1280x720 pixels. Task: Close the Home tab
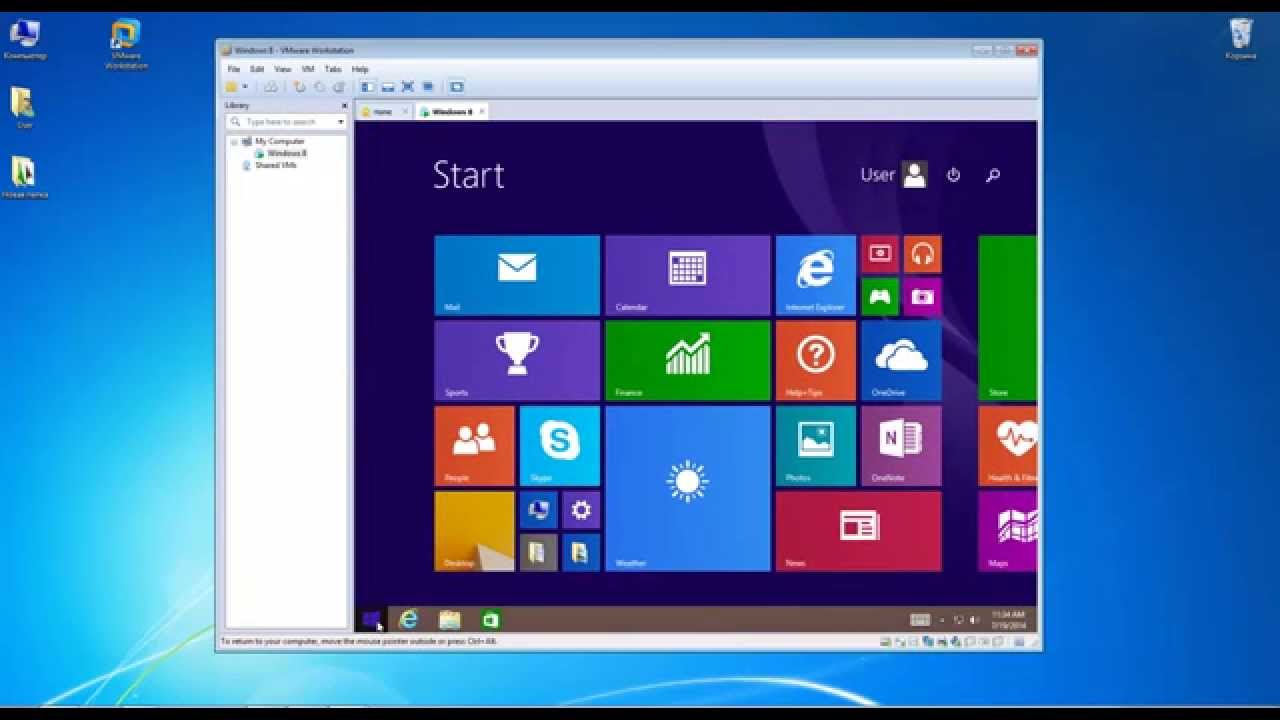405,112
